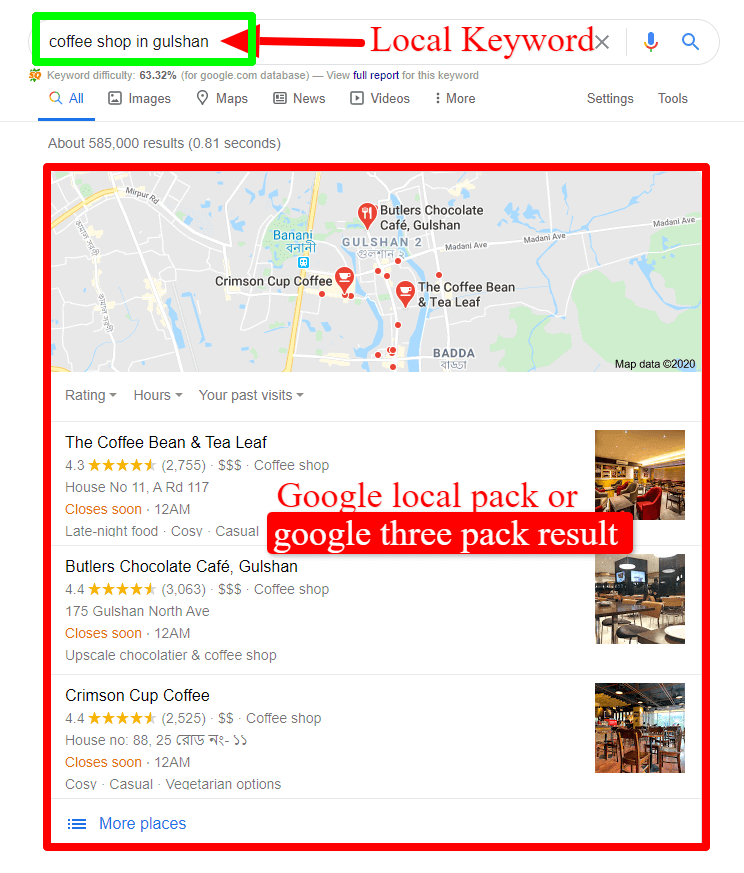Click Butlers Chocolate Café map pin
Viewport: 744px width, 873px height.
pos(366,216)
